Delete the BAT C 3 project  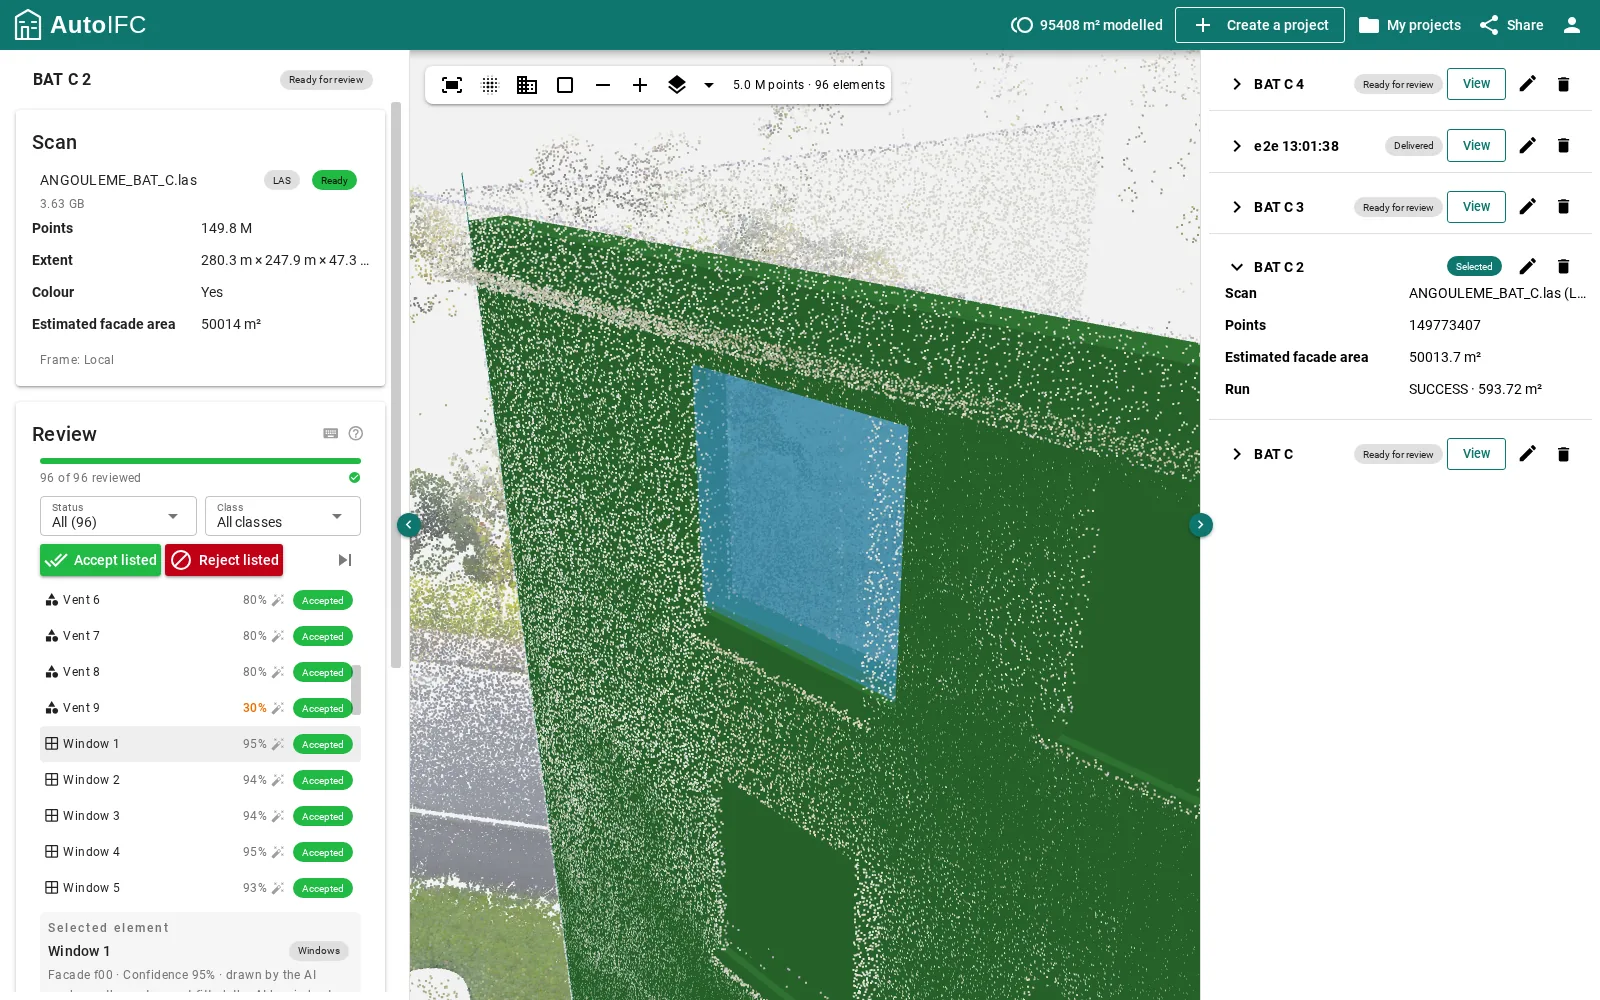coord(1564,207)
